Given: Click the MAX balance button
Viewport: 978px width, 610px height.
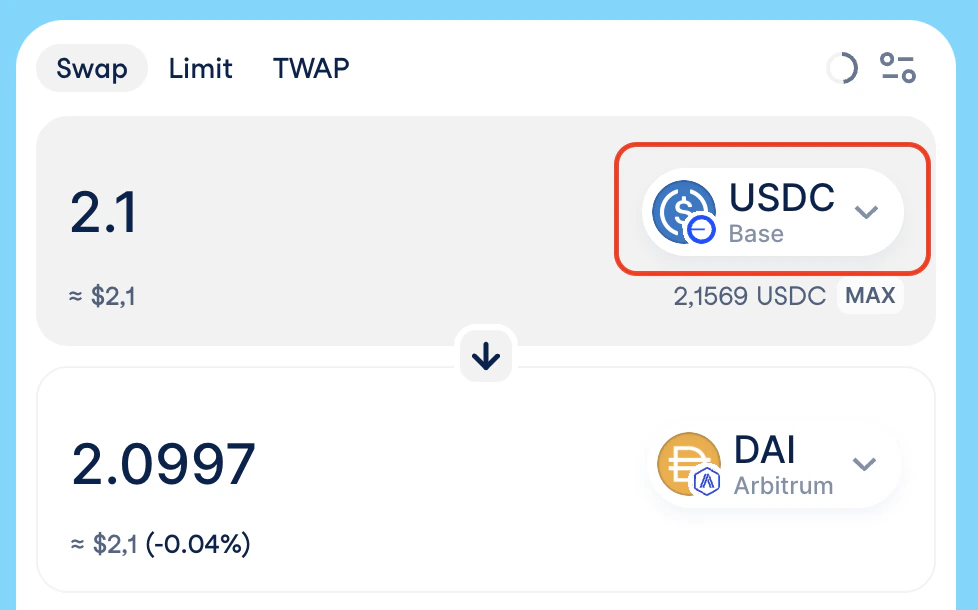Looking at the screenshot, I should point(870,295).
